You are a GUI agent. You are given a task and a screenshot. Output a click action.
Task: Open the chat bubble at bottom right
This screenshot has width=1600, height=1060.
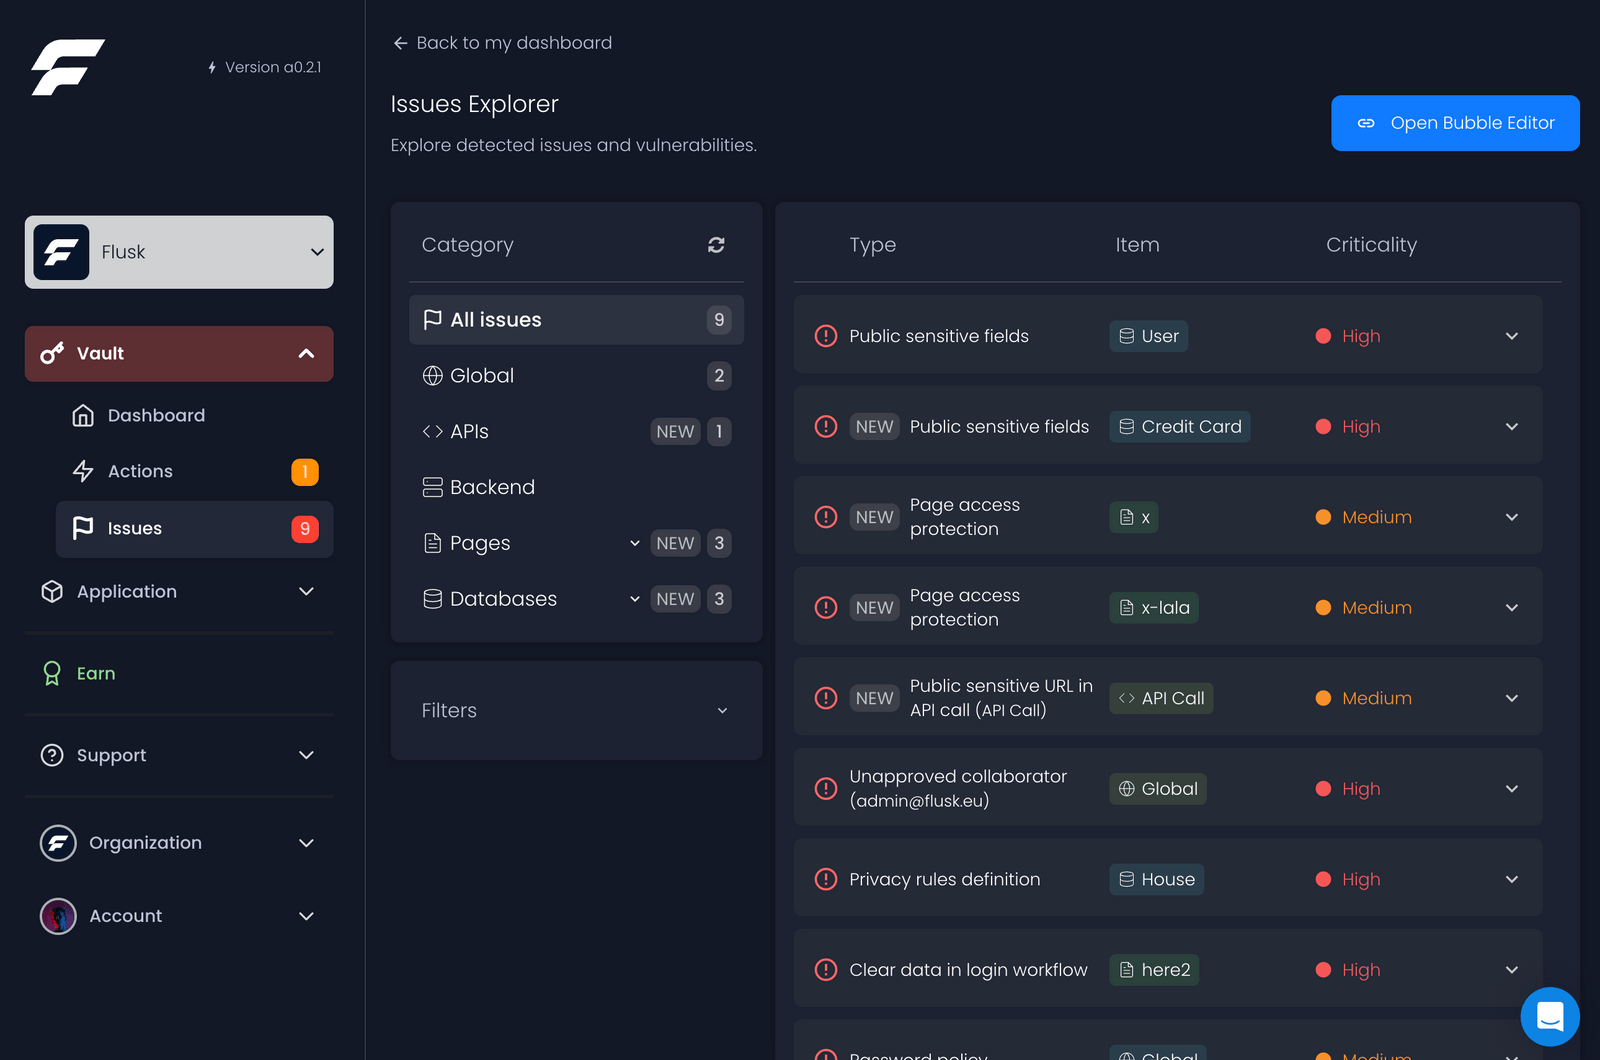(1549, 1016)
